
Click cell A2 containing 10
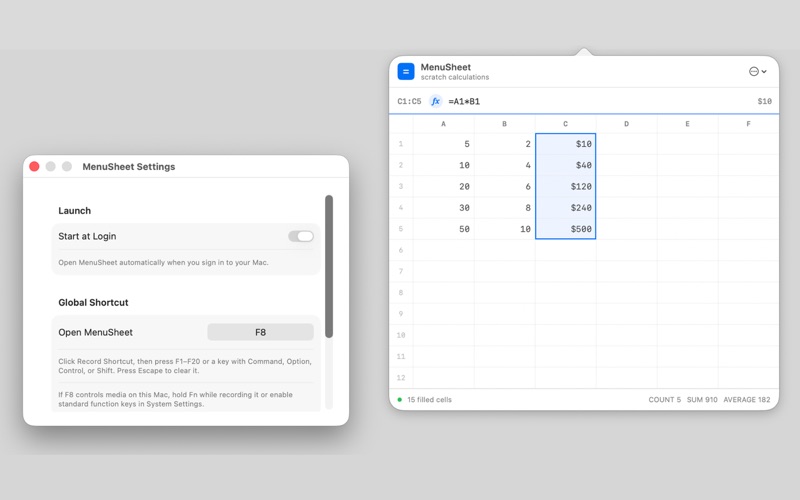443,165
